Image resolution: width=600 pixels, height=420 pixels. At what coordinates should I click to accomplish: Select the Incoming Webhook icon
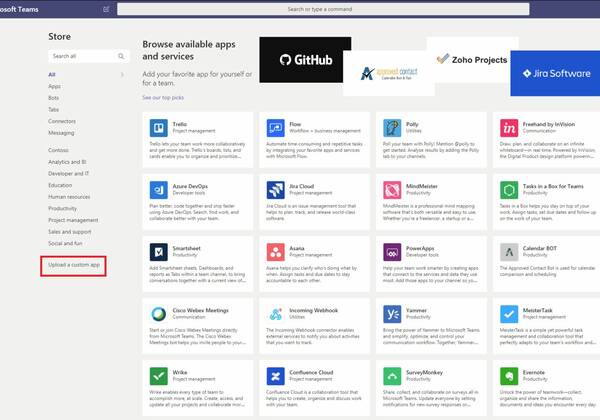tap(276, 314)
